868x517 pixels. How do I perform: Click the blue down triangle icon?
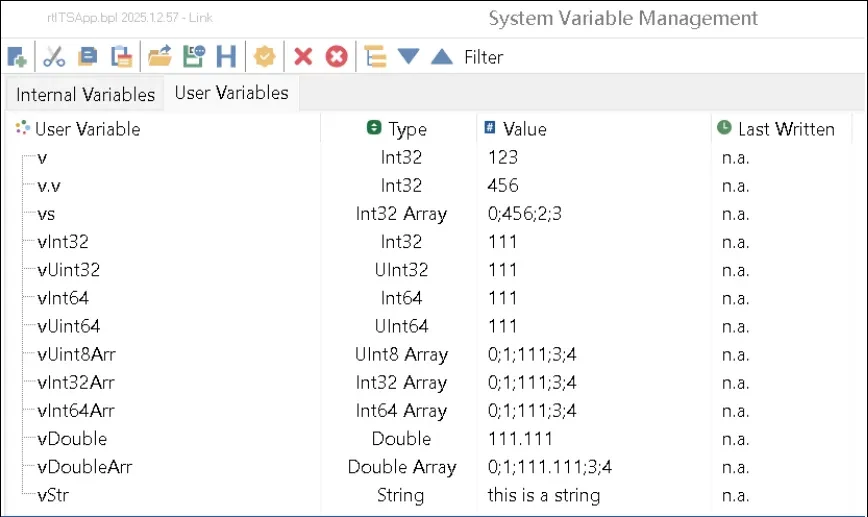coord(408,57)
